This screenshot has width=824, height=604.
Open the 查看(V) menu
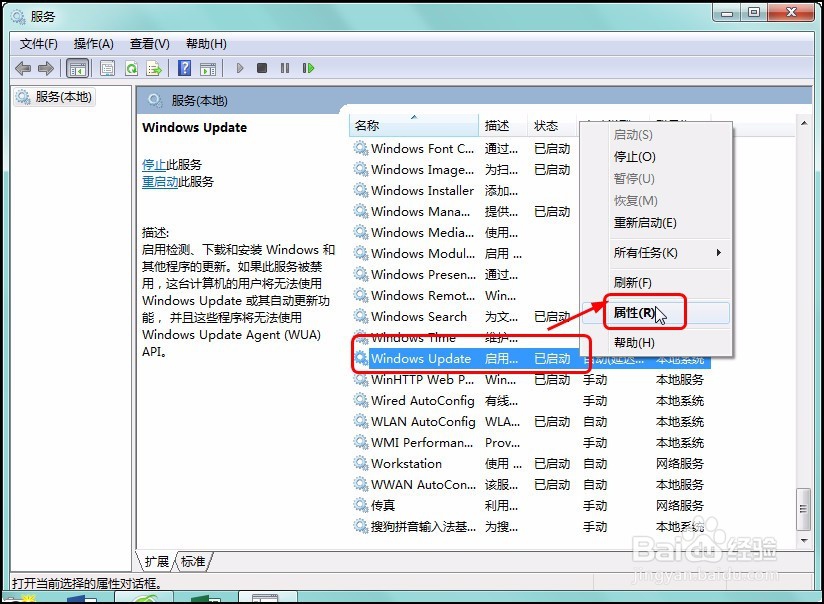(150, 44)
